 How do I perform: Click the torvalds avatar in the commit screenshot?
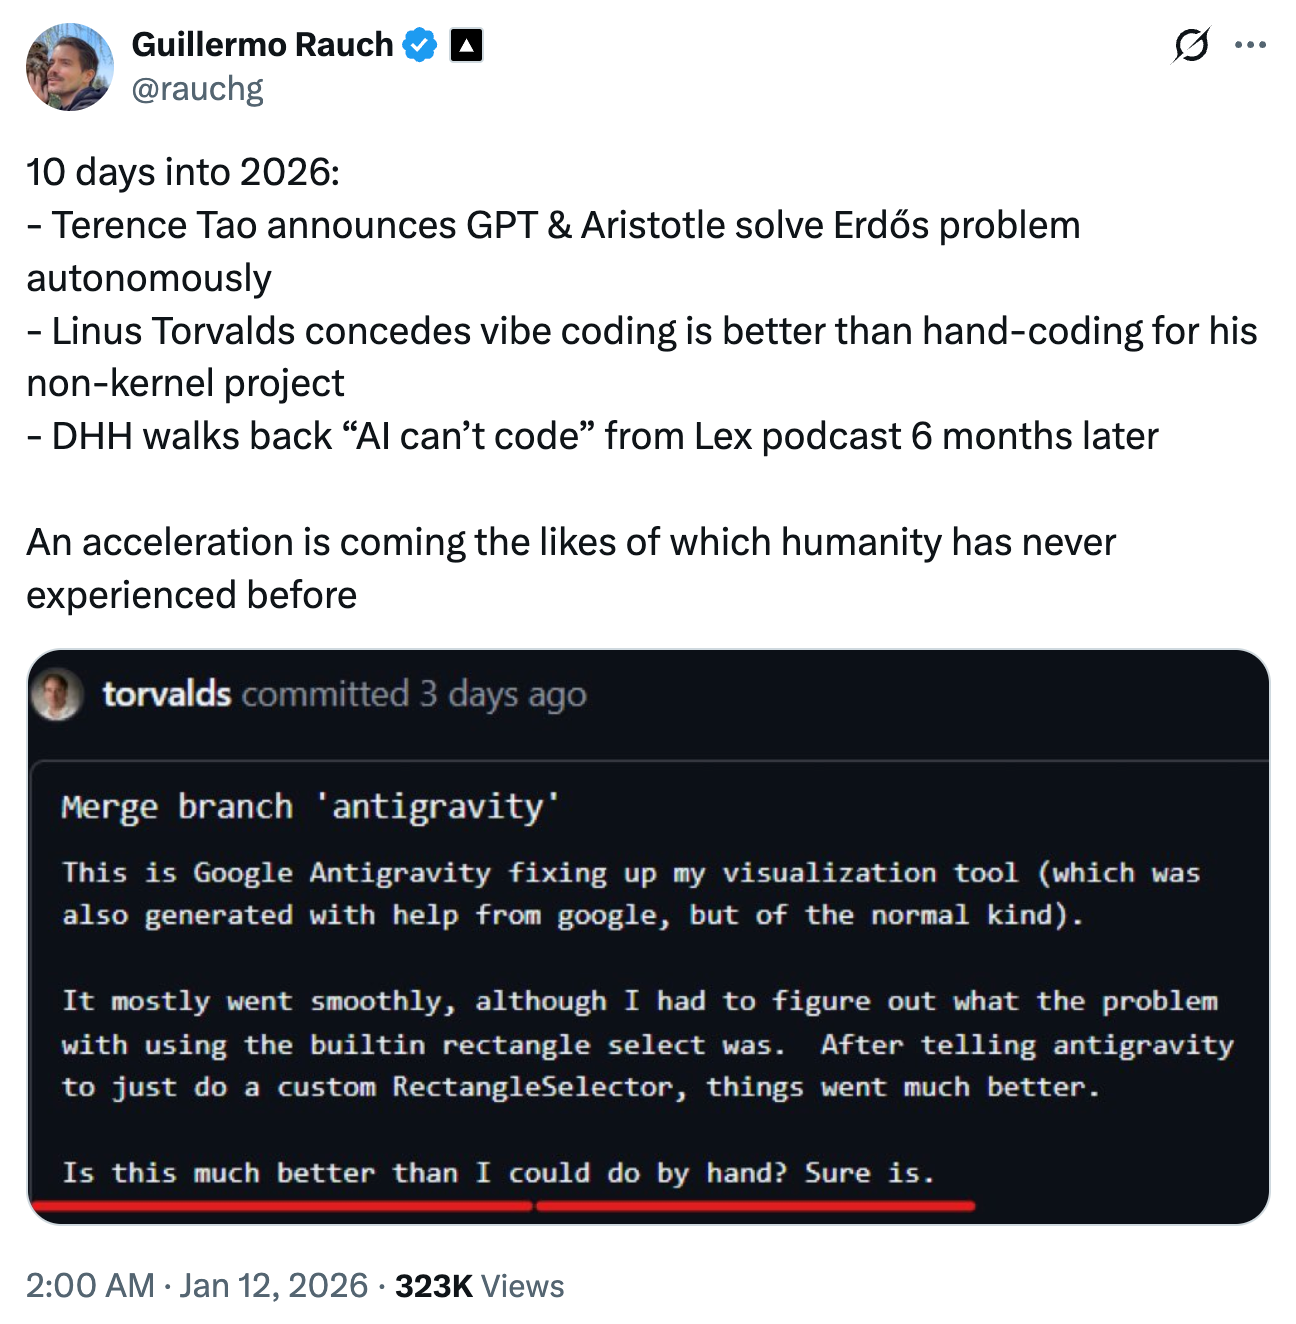tap(56, 694)
